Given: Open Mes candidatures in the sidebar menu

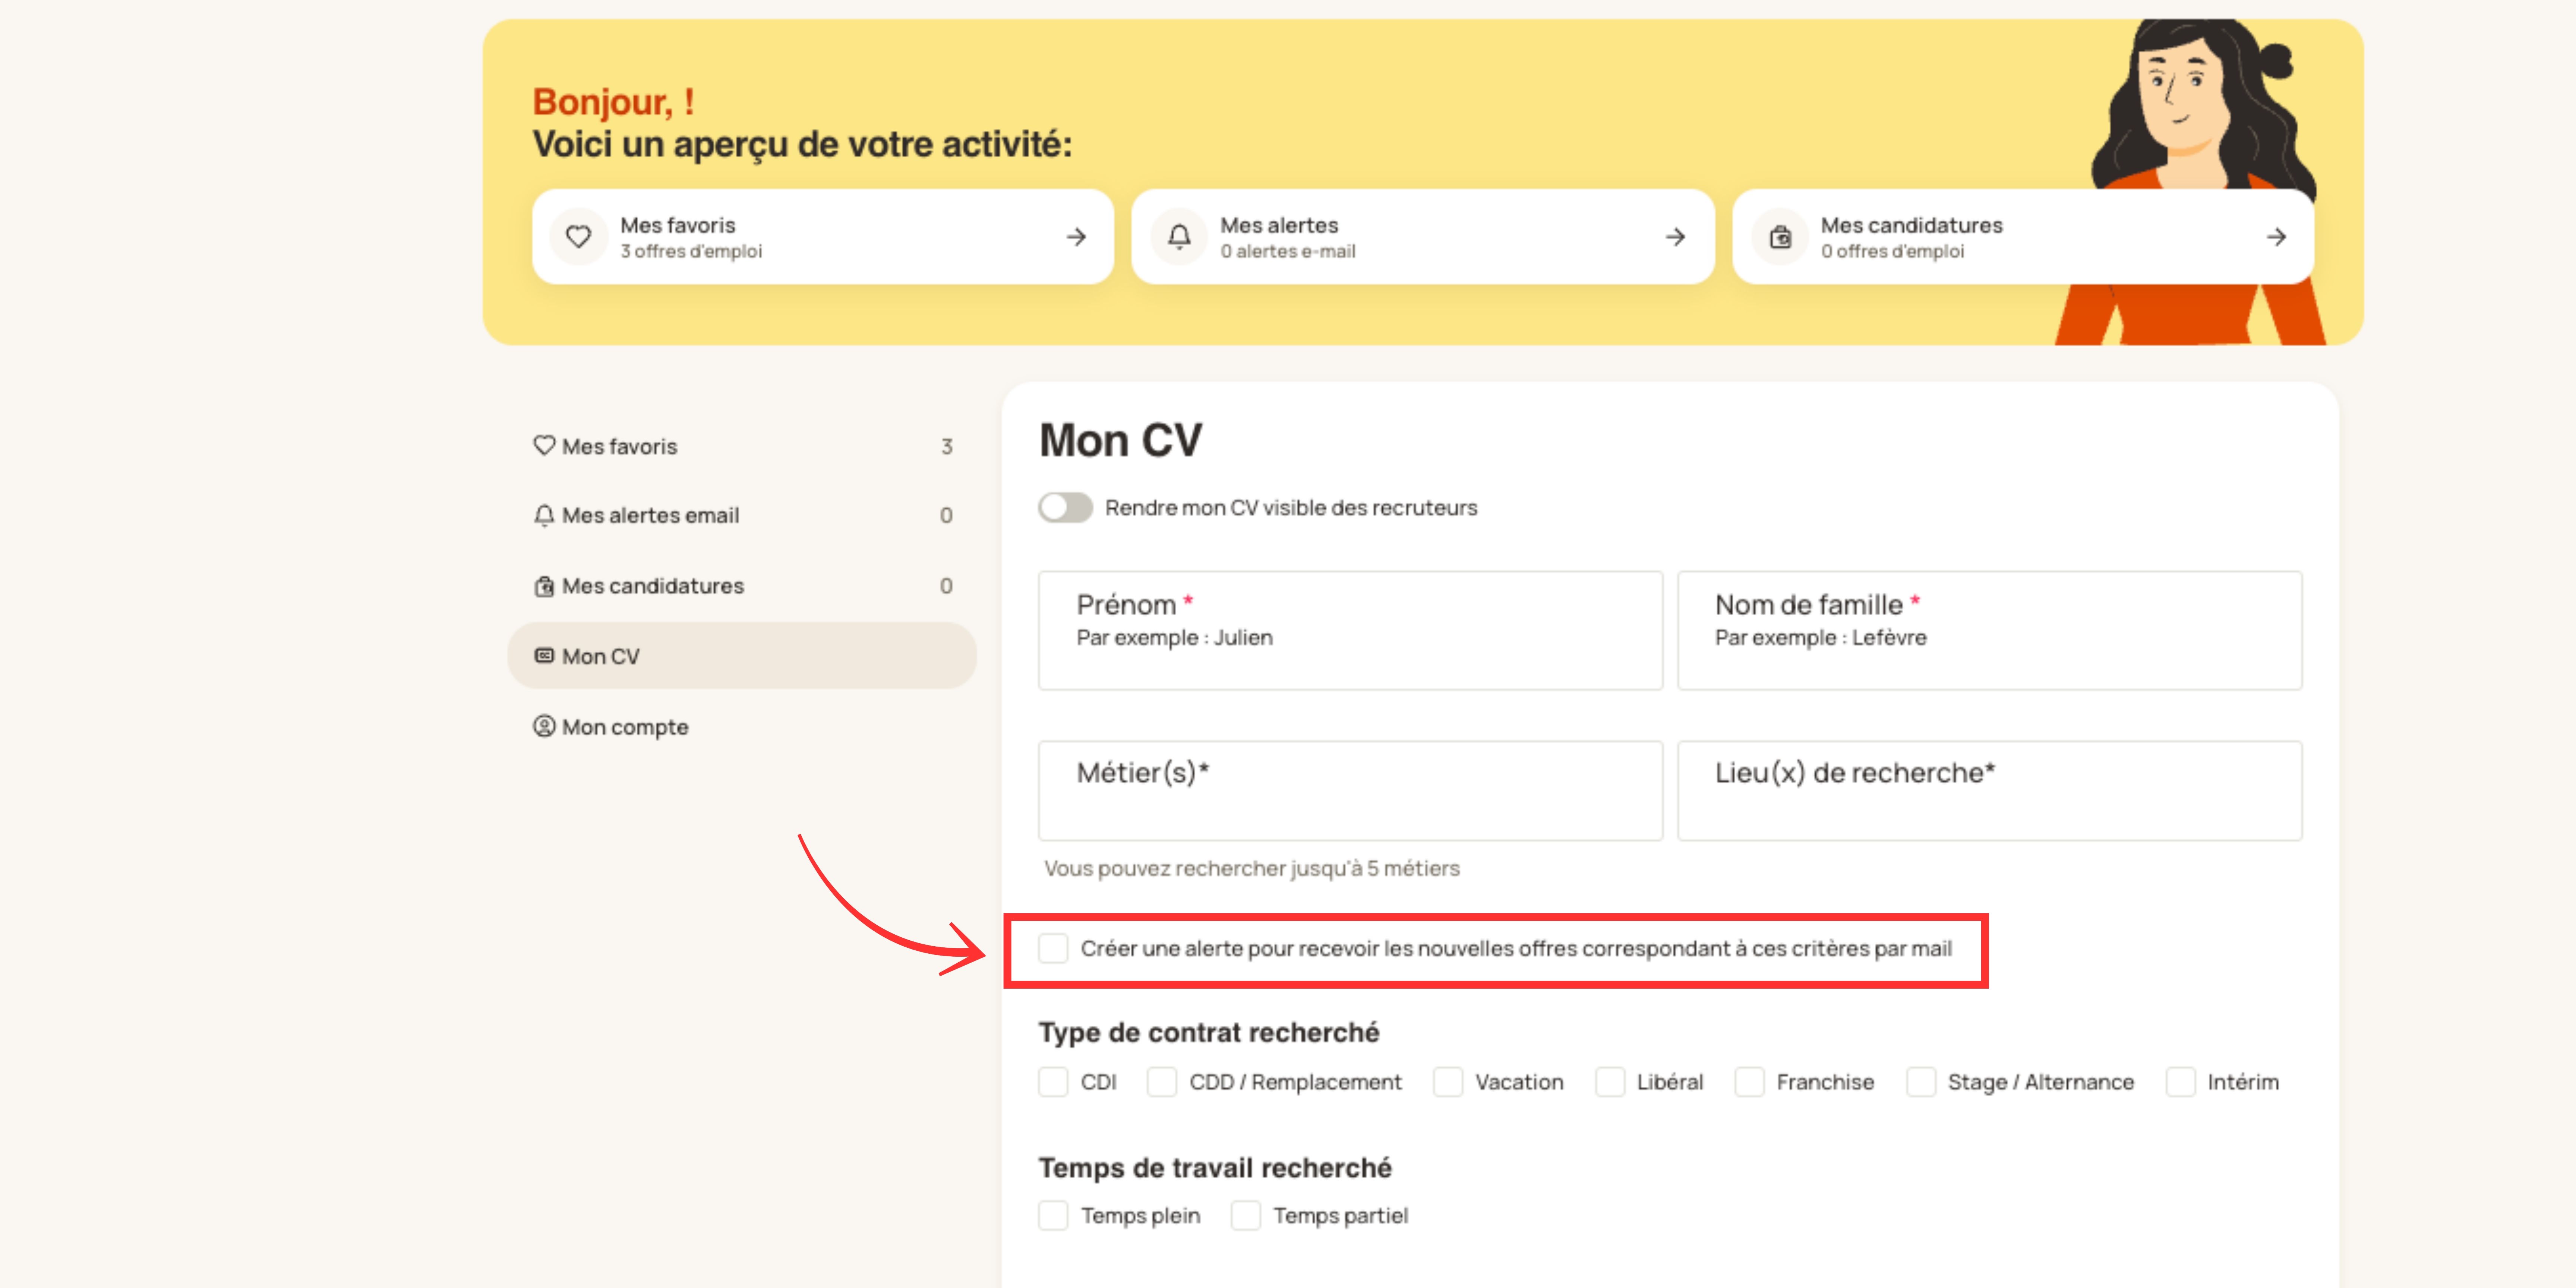Looking at the screenshot, I should [742, 586].
